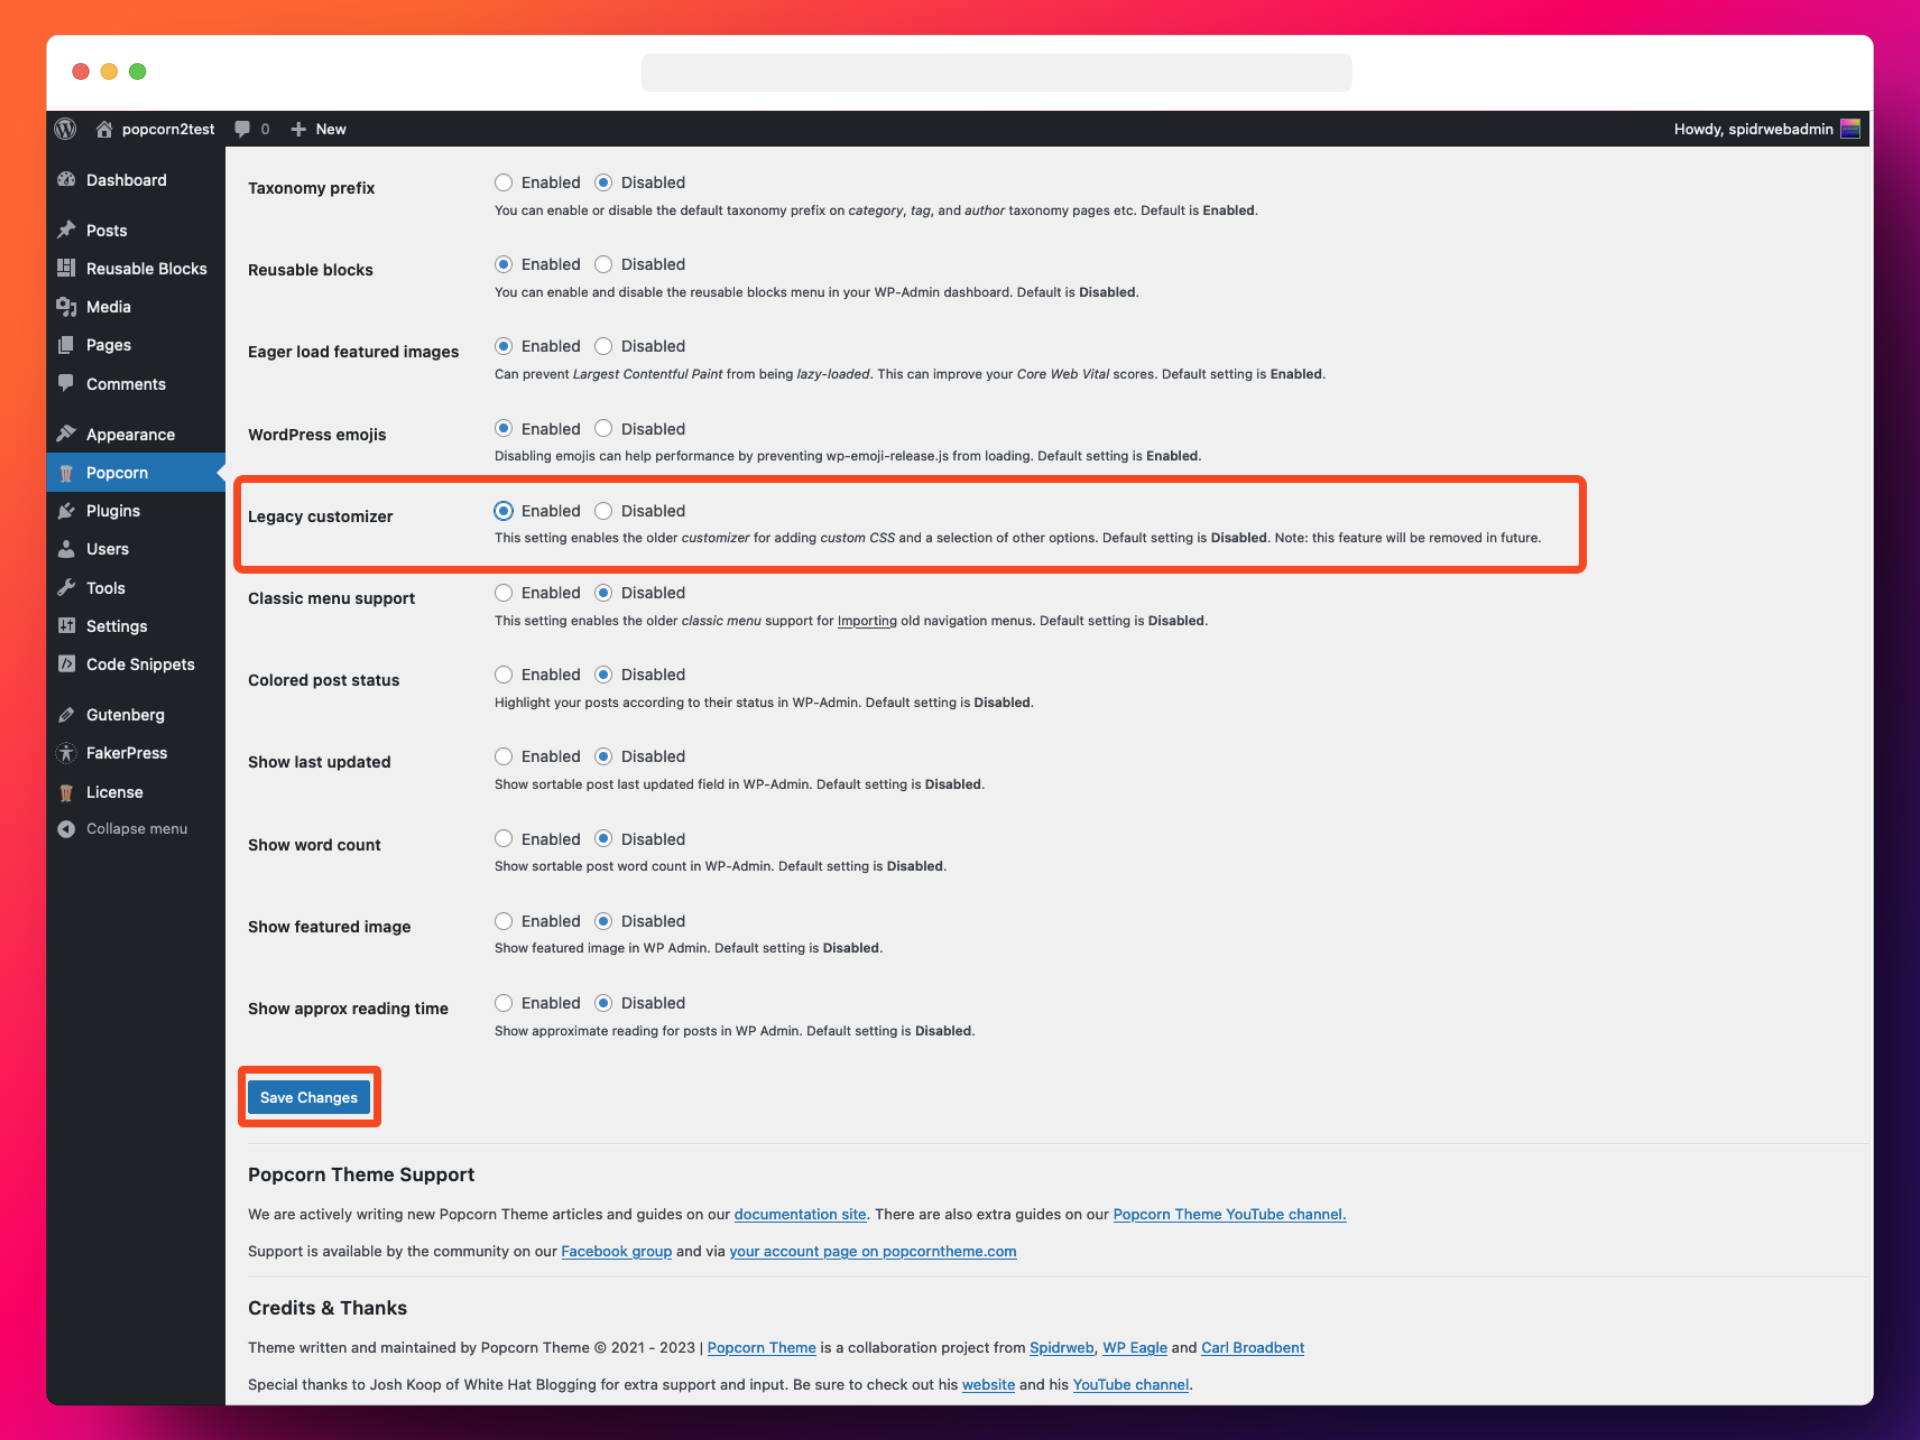Enable Show word count radio option
Image resolution: width=1920 pixels, height=1440 pixels.
[x=503, y=839]
